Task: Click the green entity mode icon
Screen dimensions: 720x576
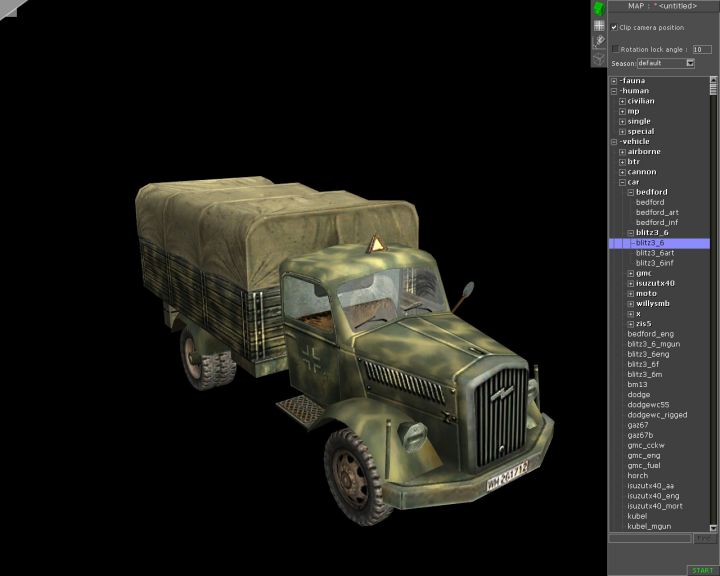Action: click(598, 8)
